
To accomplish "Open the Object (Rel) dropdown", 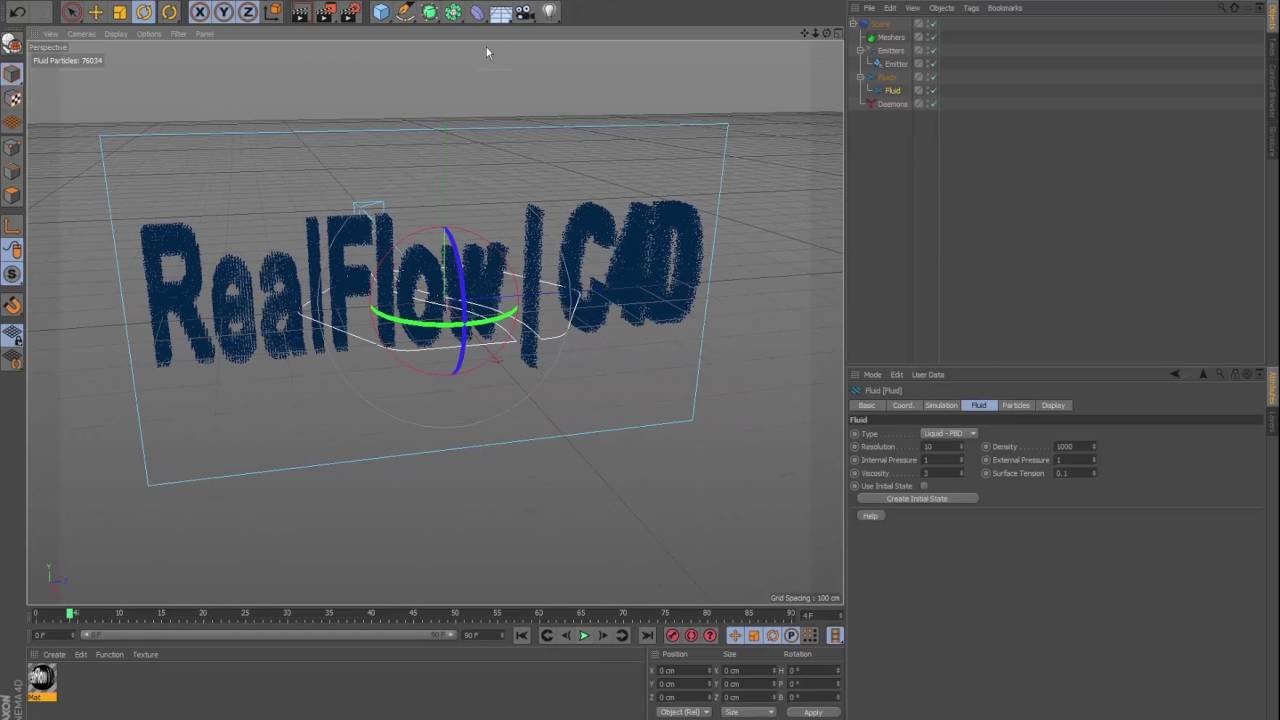I will [684, 712].
